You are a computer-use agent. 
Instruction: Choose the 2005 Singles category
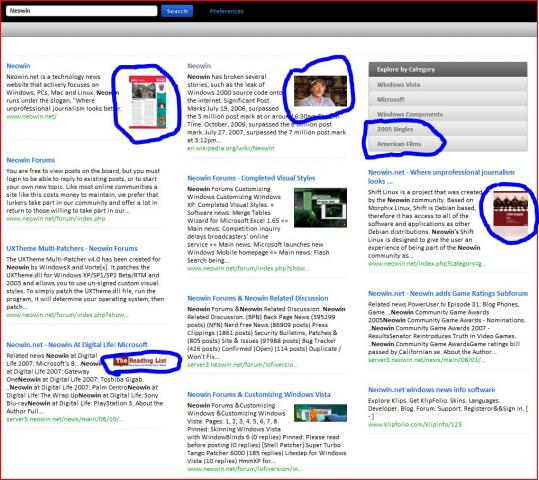[448, 129]
